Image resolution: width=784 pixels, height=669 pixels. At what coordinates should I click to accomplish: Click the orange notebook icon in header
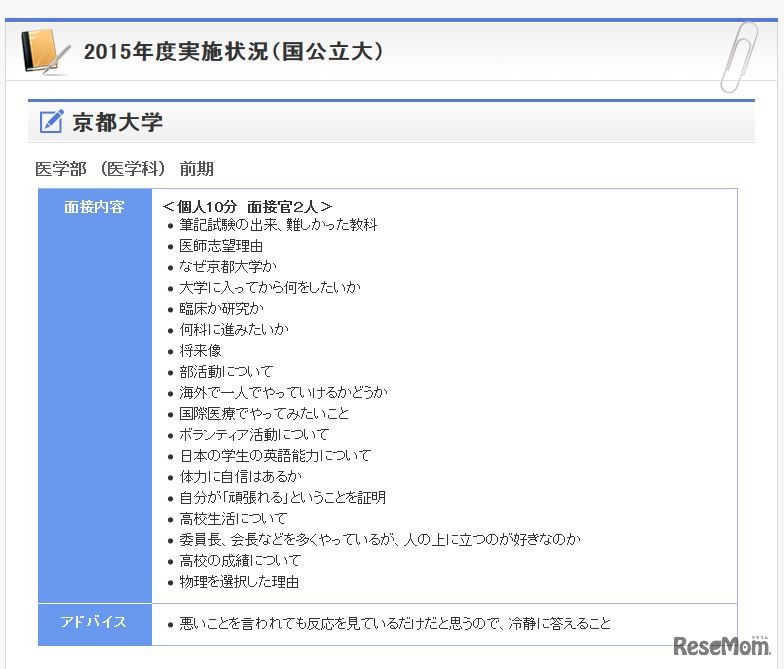click(44, 52)
